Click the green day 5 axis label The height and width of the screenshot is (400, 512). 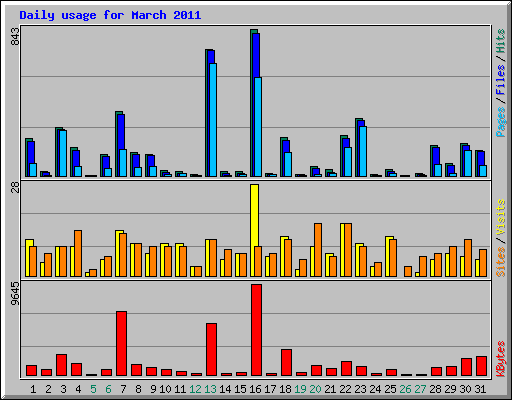click(93, 389)
